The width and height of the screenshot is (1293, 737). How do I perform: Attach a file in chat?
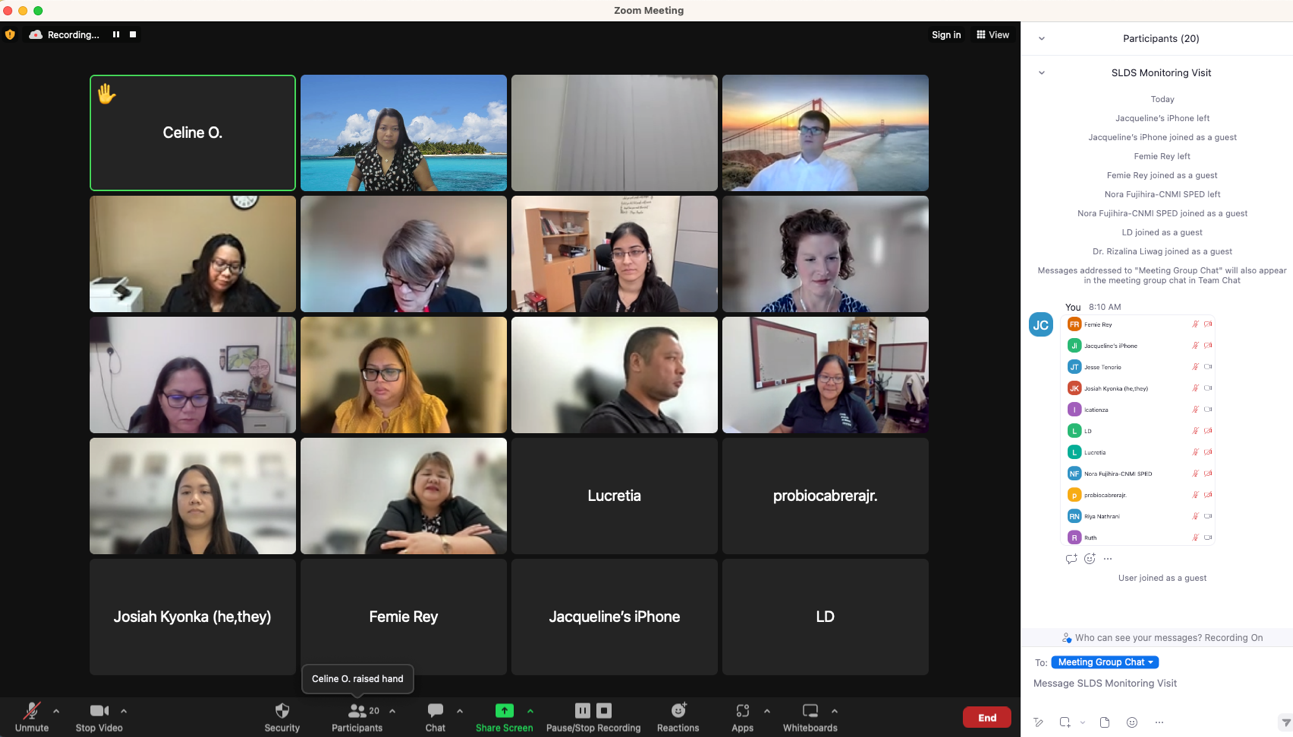pos(1104,722)
